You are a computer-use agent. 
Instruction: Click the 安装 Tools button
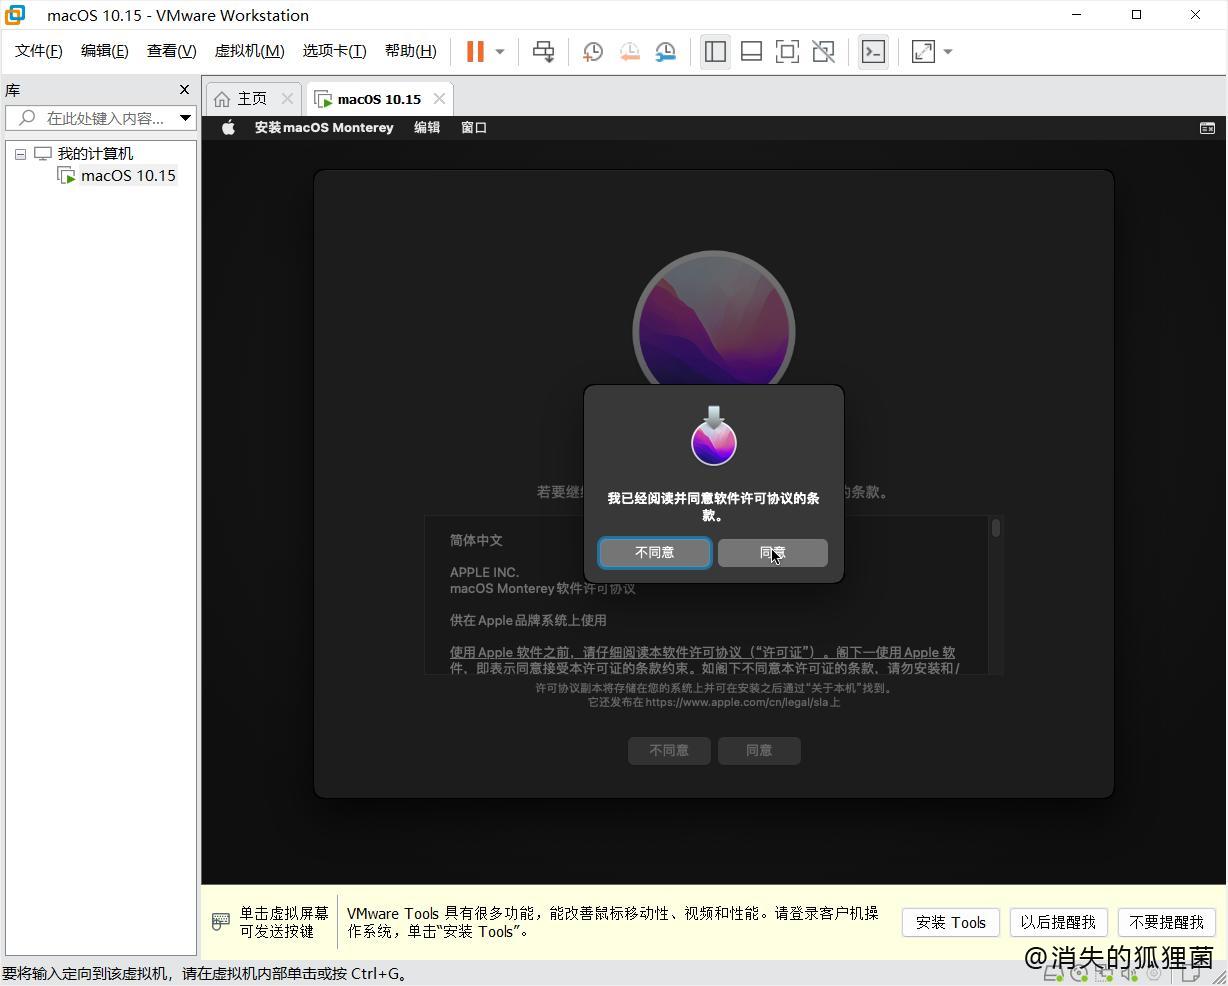[951, 922]
